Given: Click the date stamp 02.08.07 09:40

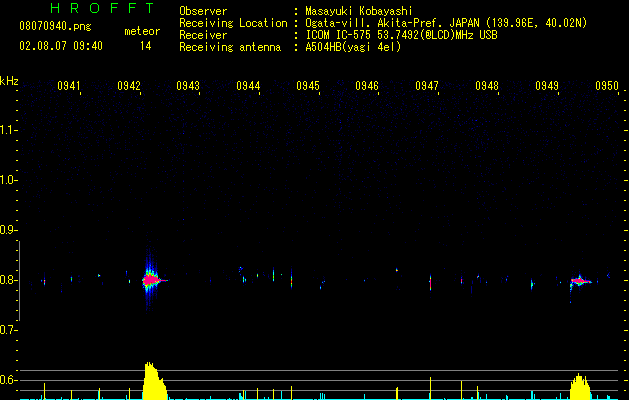Looking at the screenshot, I should pos(61,46).
